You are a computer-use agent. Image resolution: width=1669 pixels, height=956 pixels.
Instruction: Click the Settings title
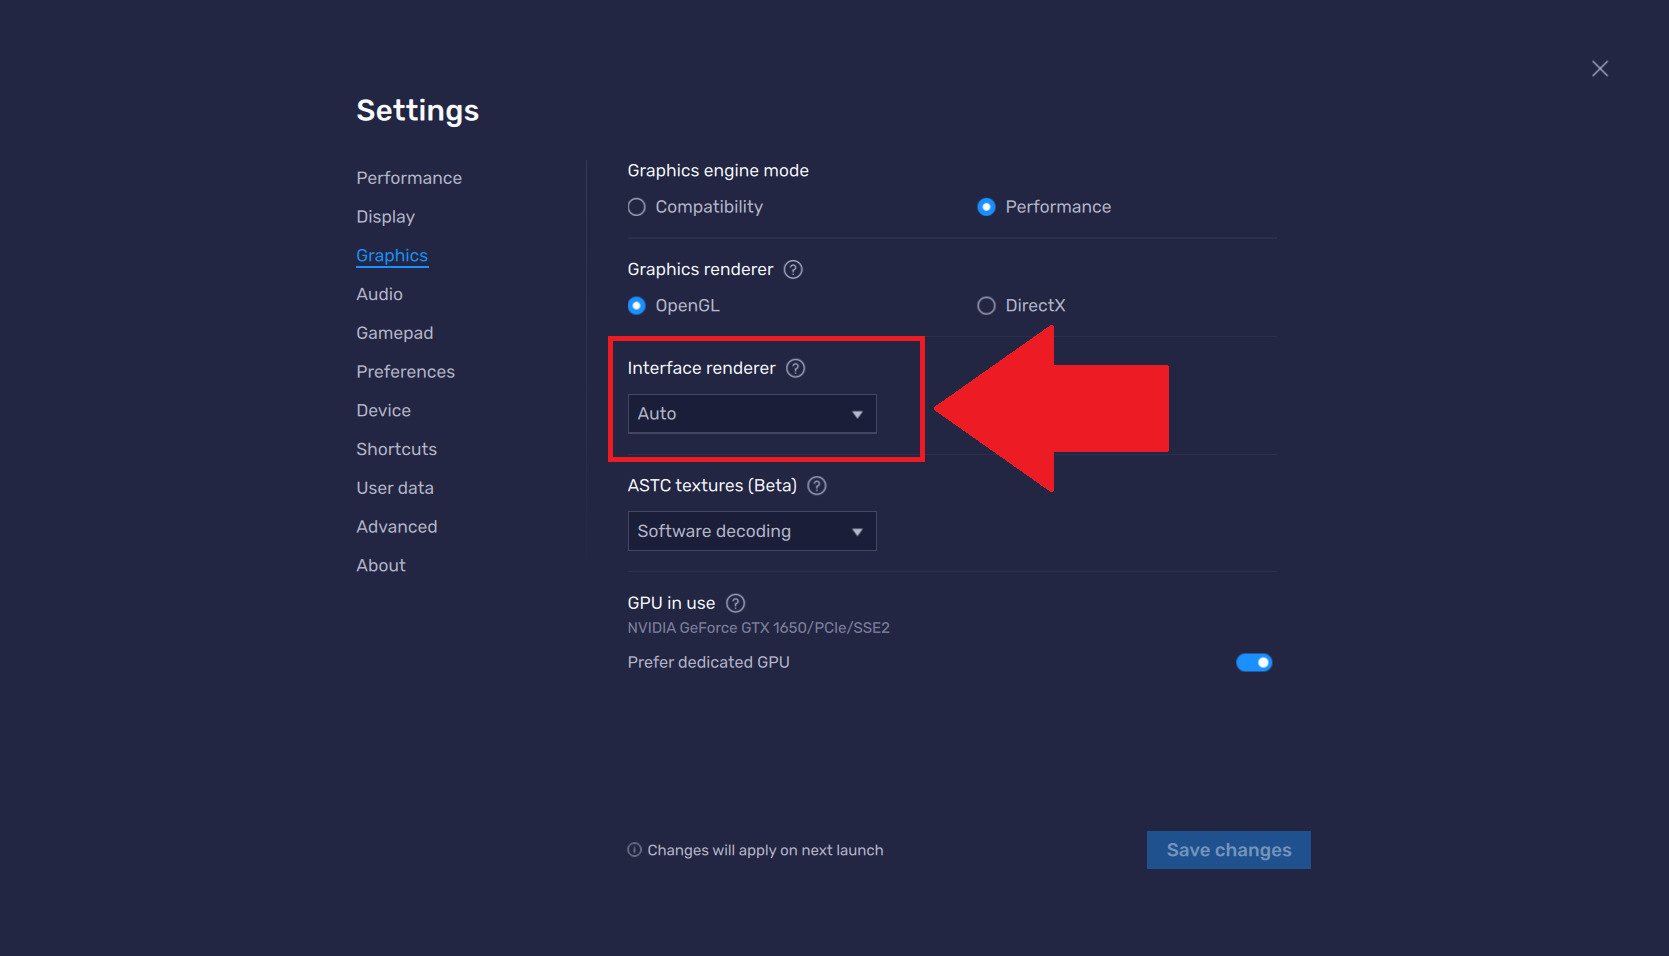coord(418,110)
